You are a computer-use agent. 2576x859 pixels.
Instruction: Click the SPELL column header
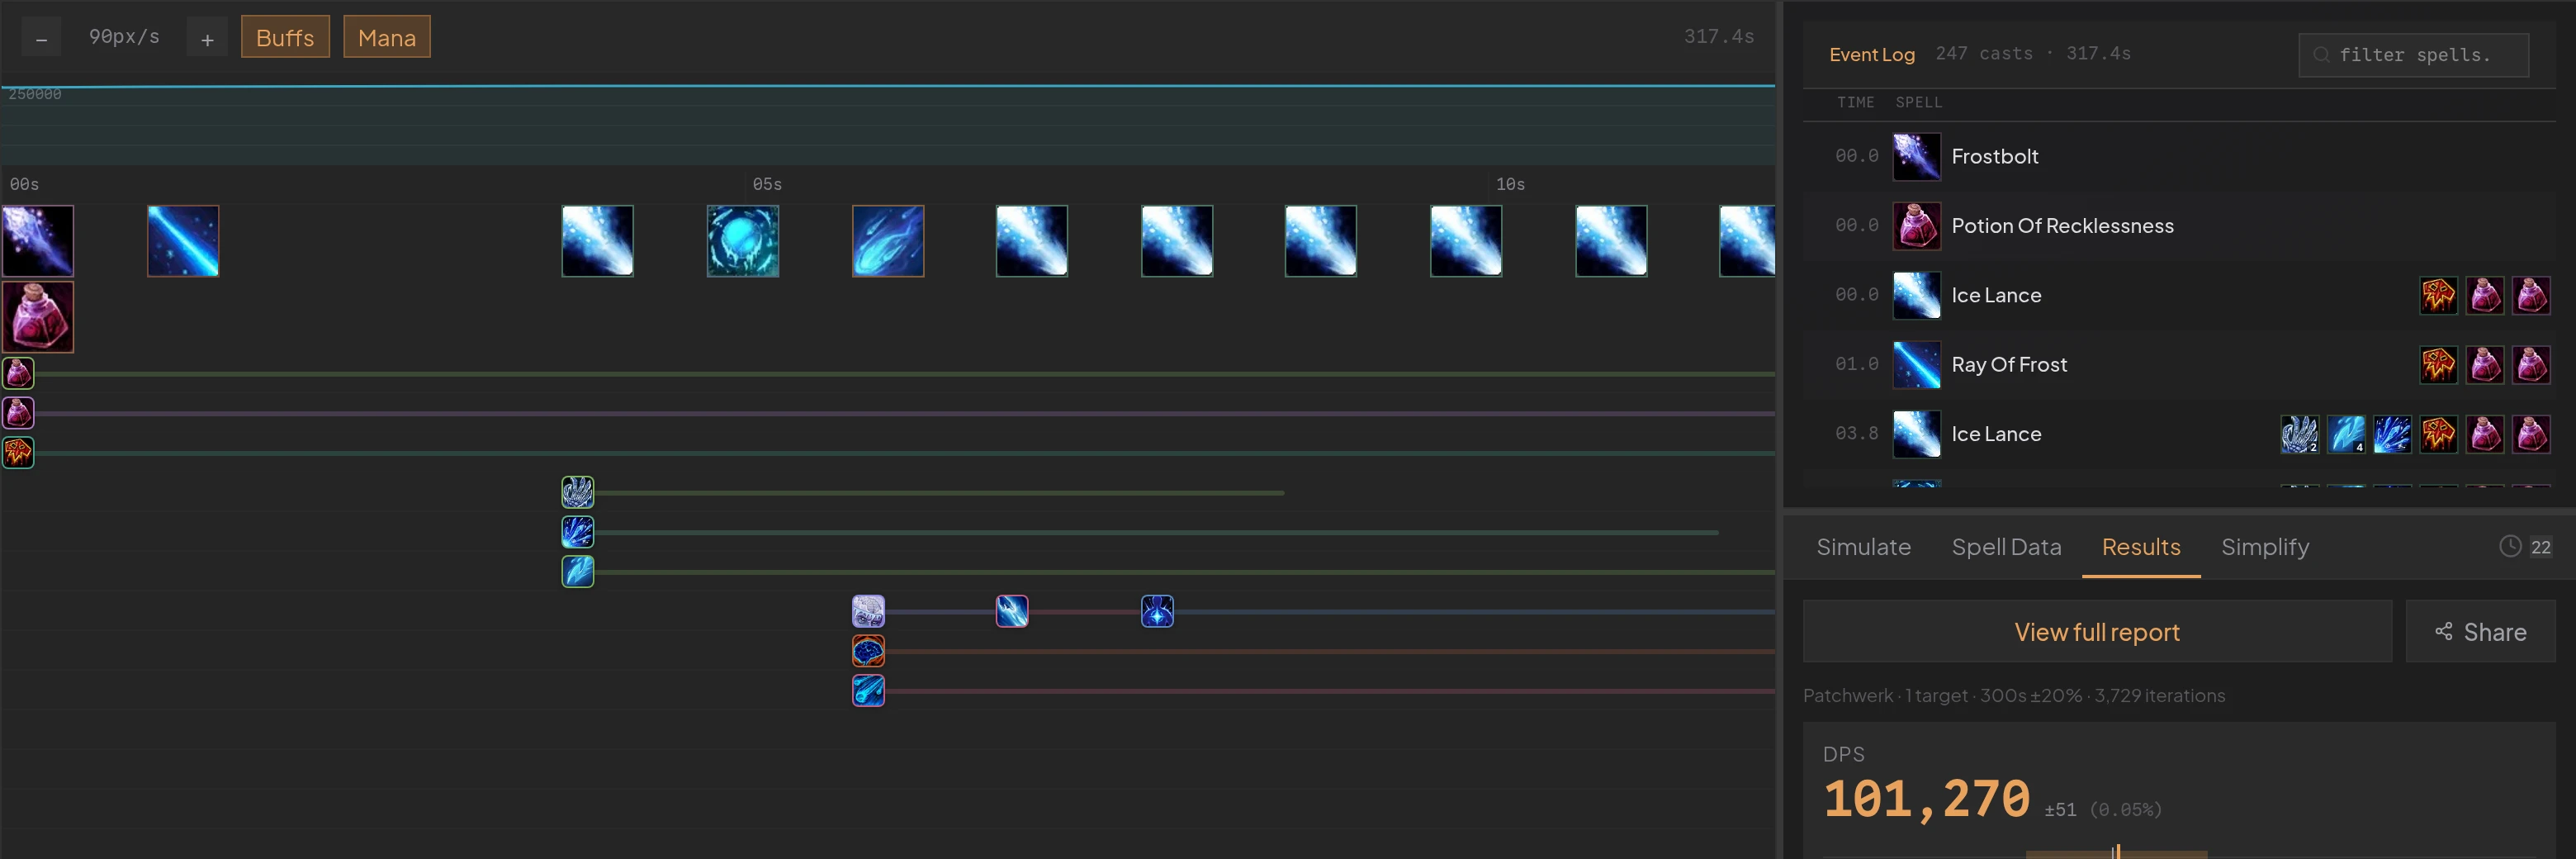click(1918, 103)
